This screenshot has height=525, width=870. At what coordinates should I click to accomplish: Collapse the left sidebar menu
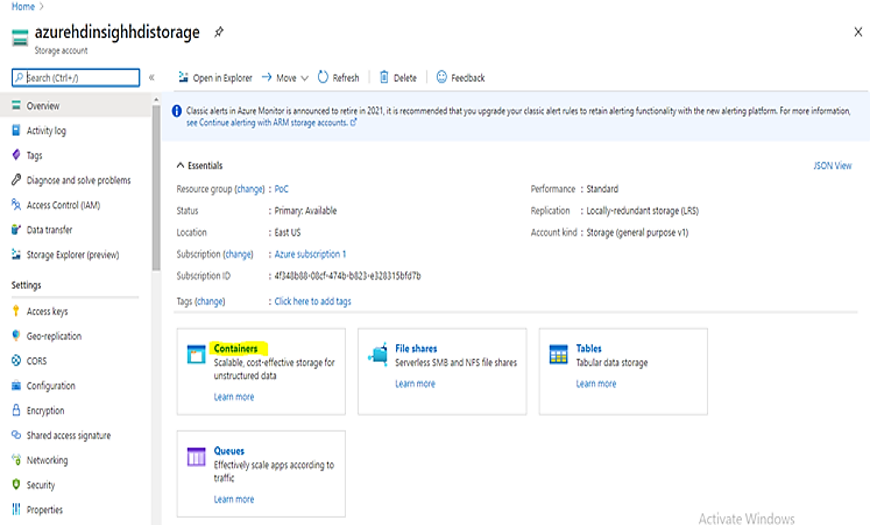151,78
